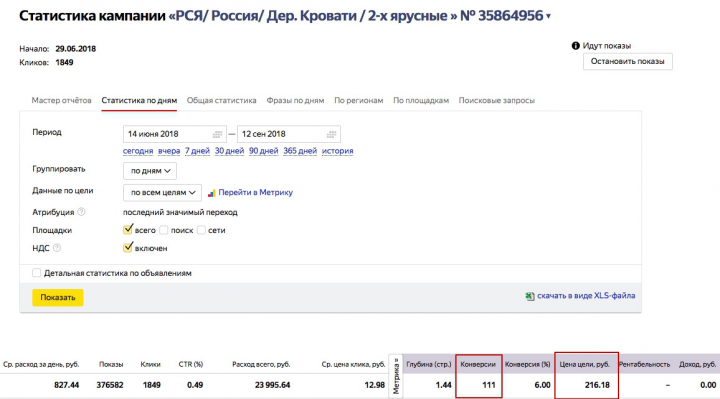Open the по всем целям dropdown
Viewport: 720px width, 399px height.
point(162,192)
